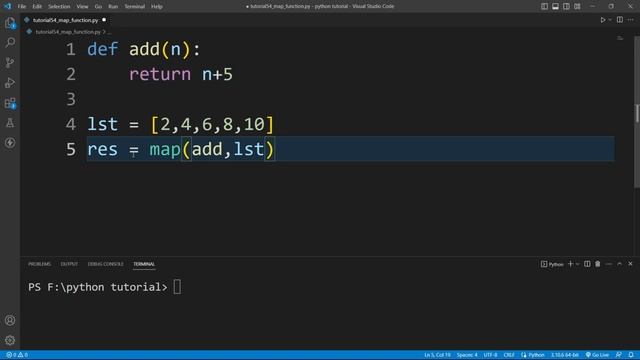Viewport: 640px width, 360px height.
Task: Click line number 1 in the gutter
Action: coord(71,50)
